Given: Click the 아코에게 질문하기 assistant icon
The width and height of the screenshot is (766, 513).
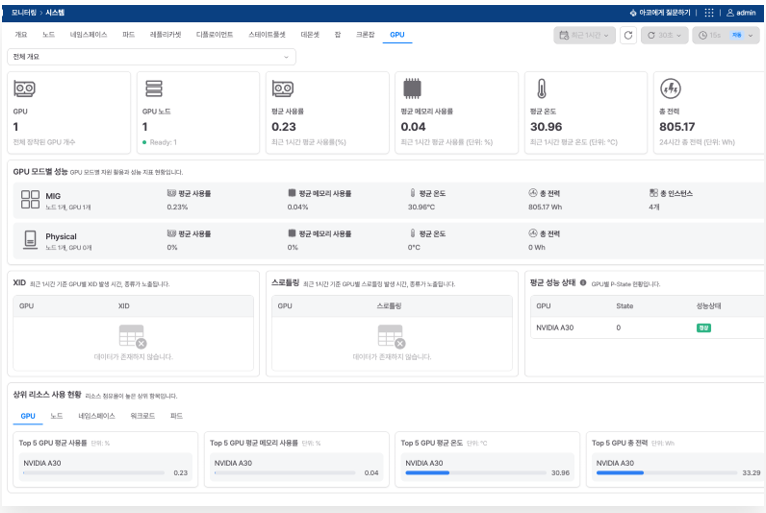Looking at the screenshot, I should tap(633, 13).
